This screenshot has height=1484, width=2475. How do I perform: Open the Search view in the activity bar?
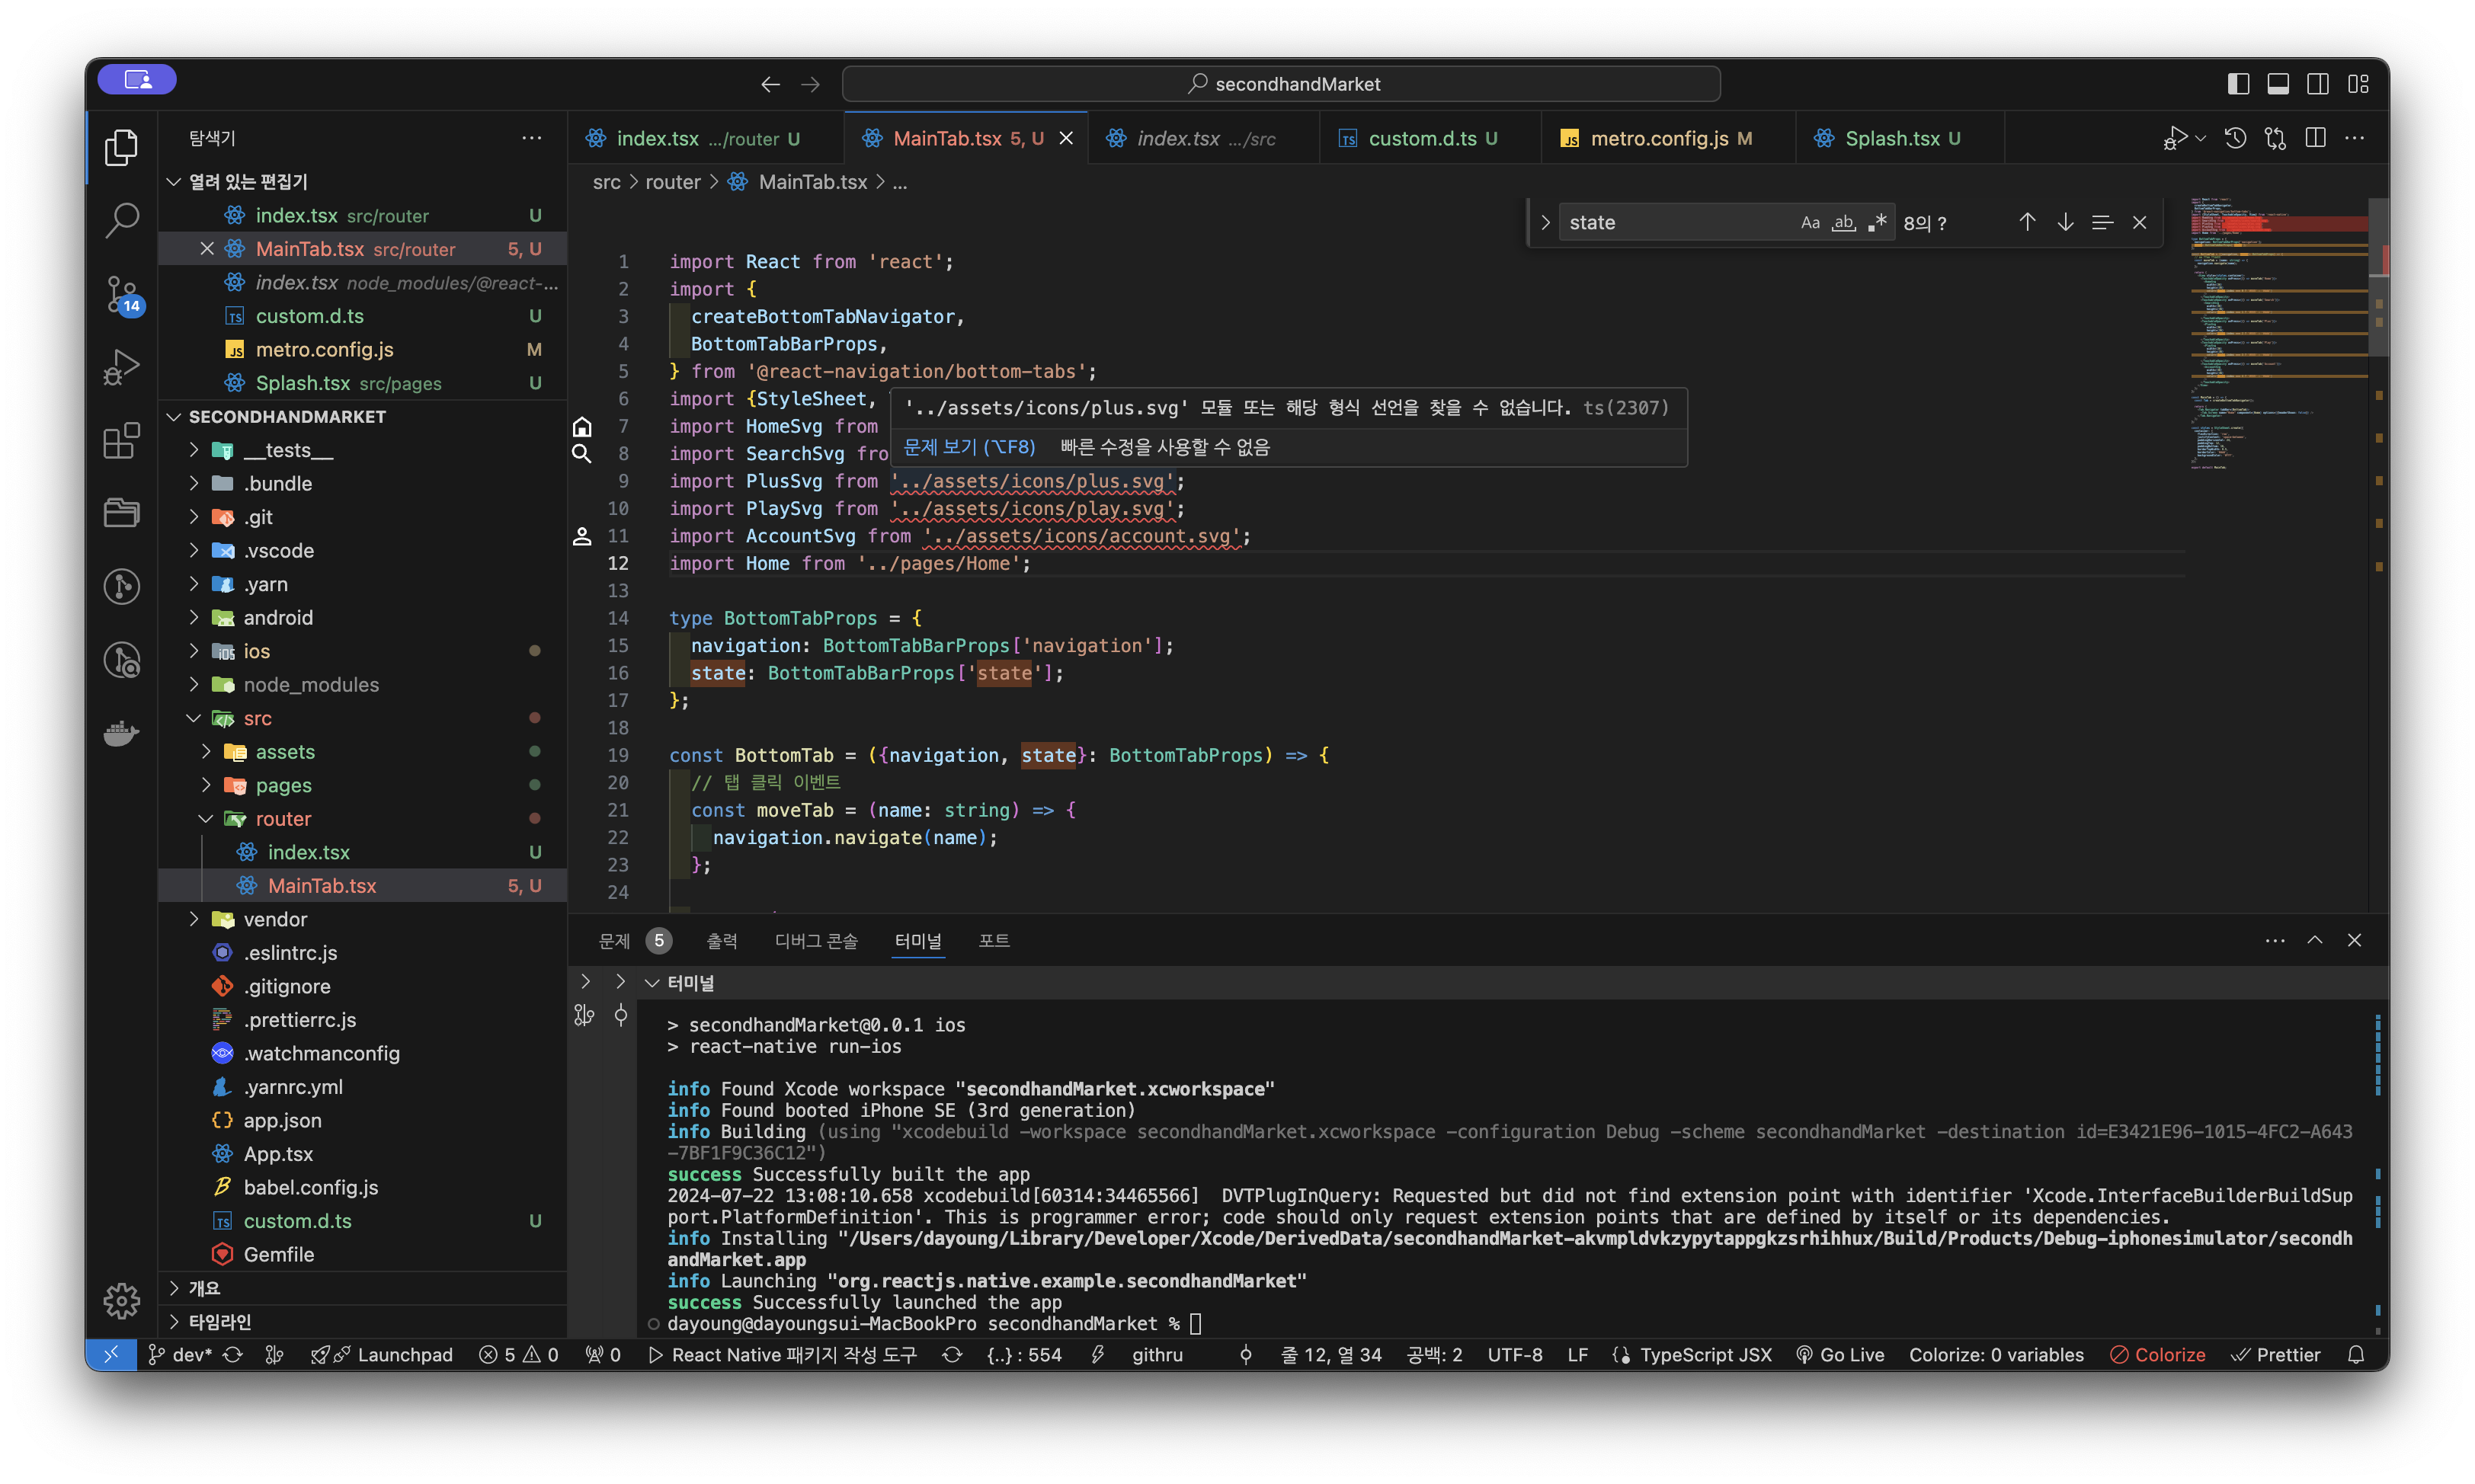point(122,220)
